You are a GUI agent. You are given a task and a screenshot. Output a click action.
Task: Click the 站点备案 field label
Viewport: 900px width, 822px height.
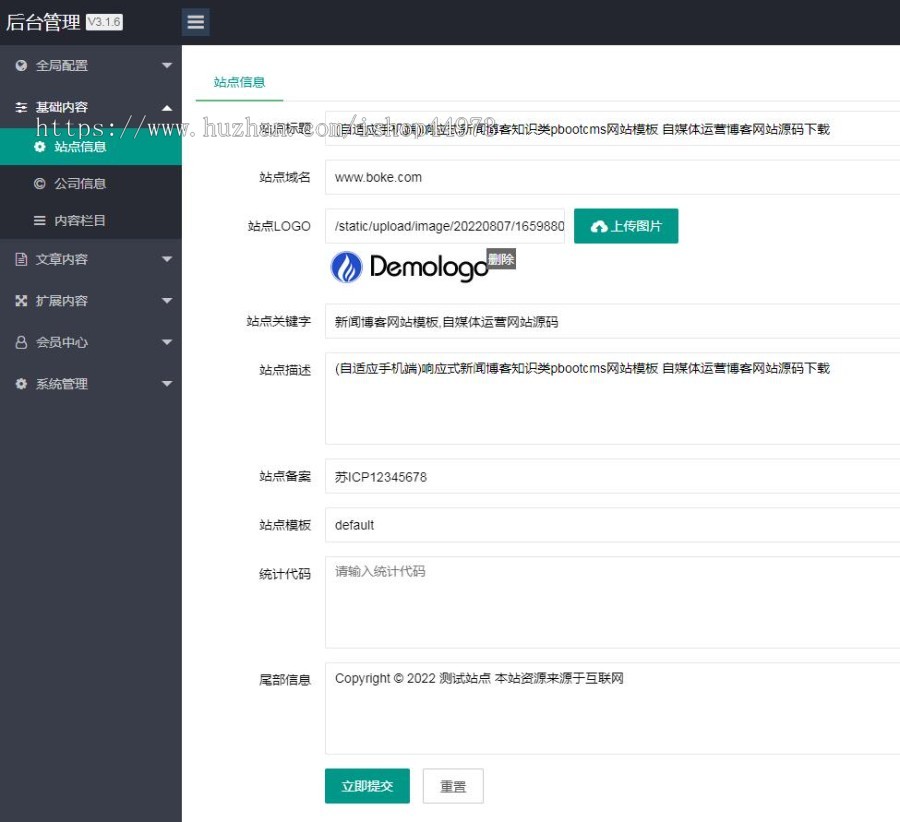285,476
